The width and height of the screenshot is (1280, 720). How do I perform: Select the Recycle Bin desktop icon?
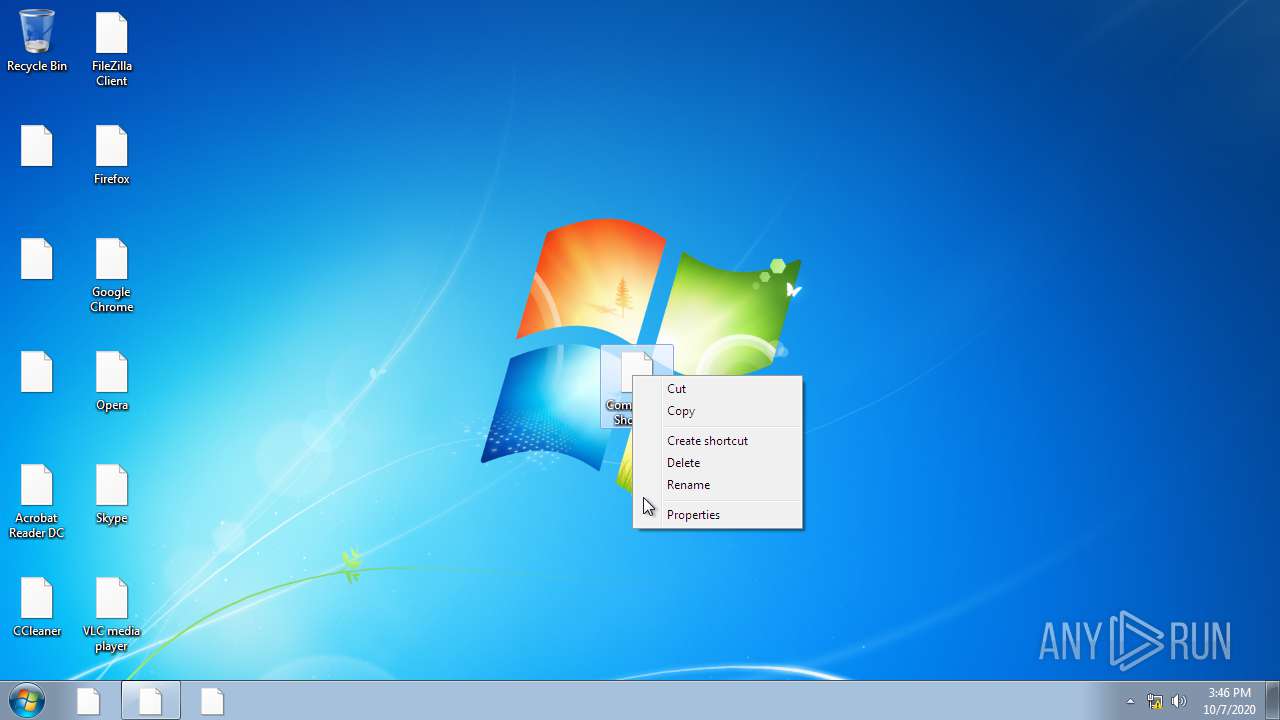(x=37, y=41)
